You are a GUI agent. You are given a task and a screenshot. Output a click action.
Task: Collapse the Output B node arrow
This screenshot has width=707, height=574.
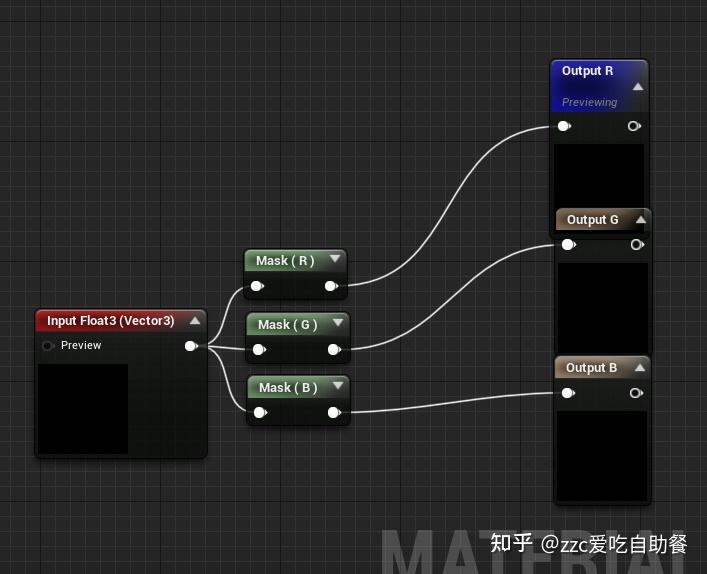[639, 368]
